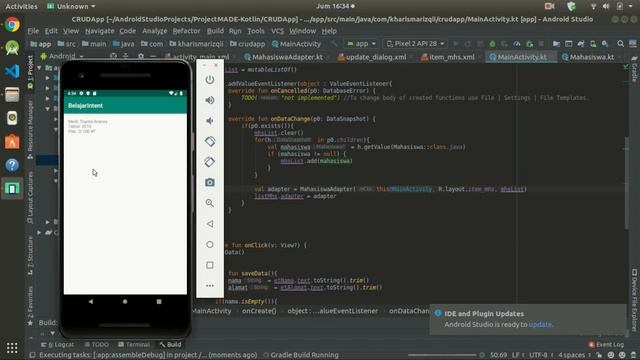Tap the phone's home navigation button

coord(125,302)
